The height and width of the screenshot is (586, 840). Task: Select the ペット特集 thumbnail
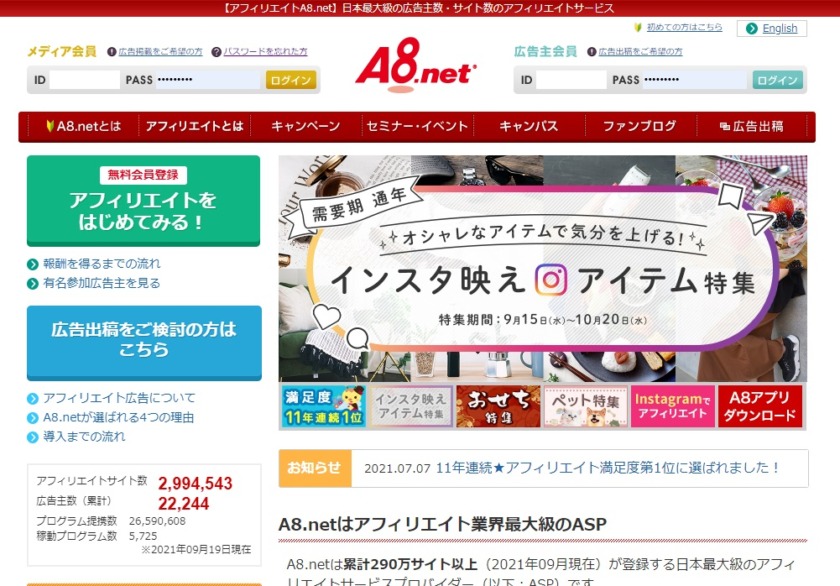[x=586, y=407]
